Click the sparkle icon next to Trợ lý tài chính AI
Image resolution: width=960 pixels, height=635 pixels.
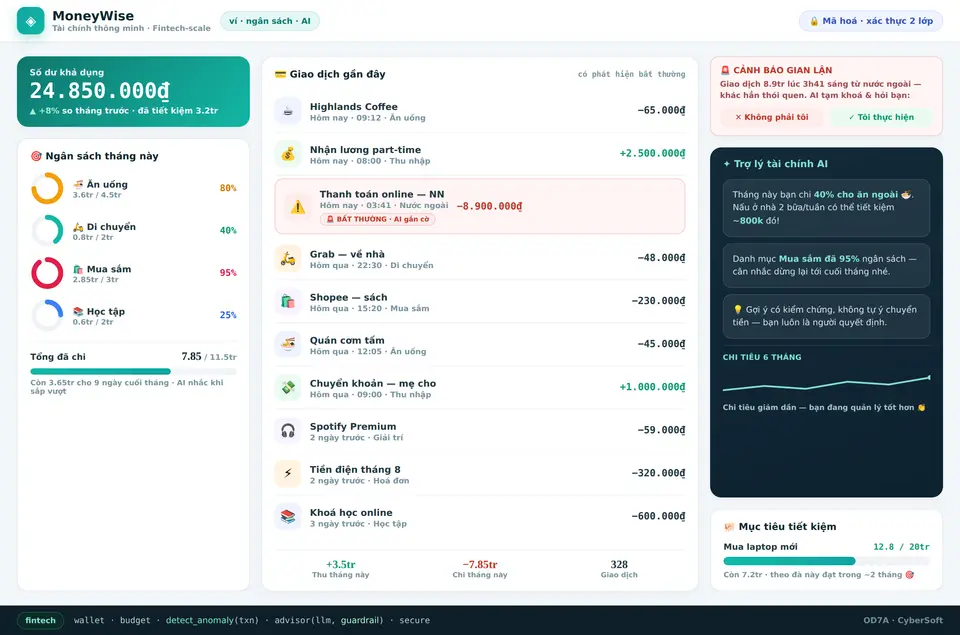point(727,164)
